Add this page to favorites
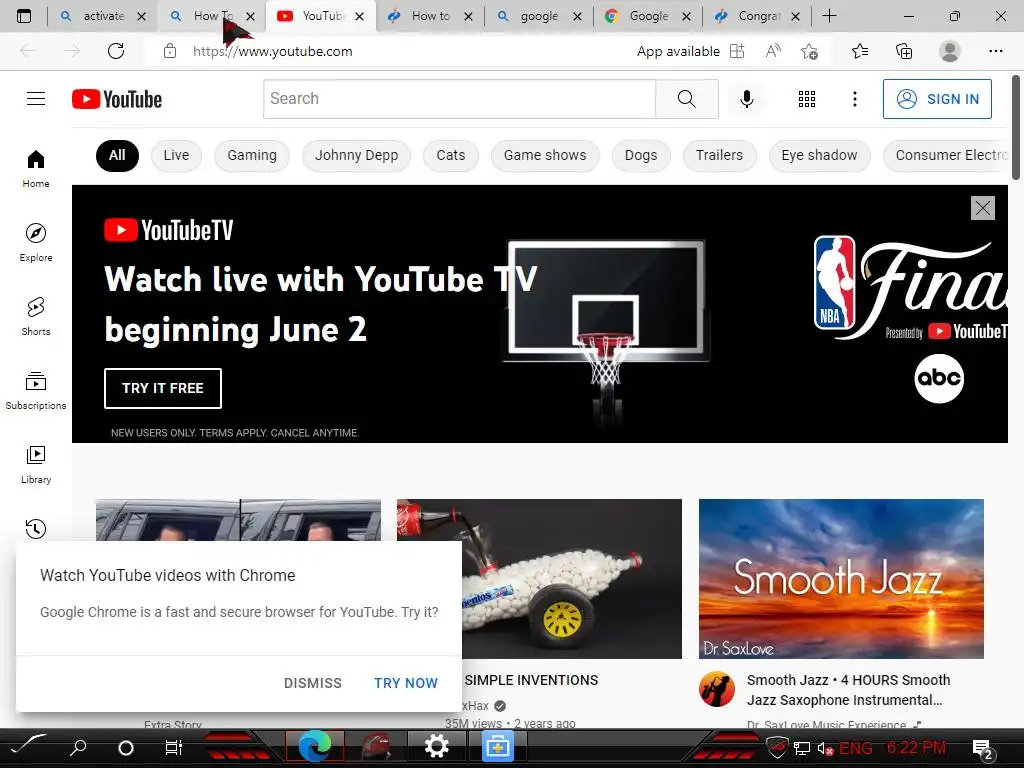The image size is (1024, 768). (x=809, y=51)
